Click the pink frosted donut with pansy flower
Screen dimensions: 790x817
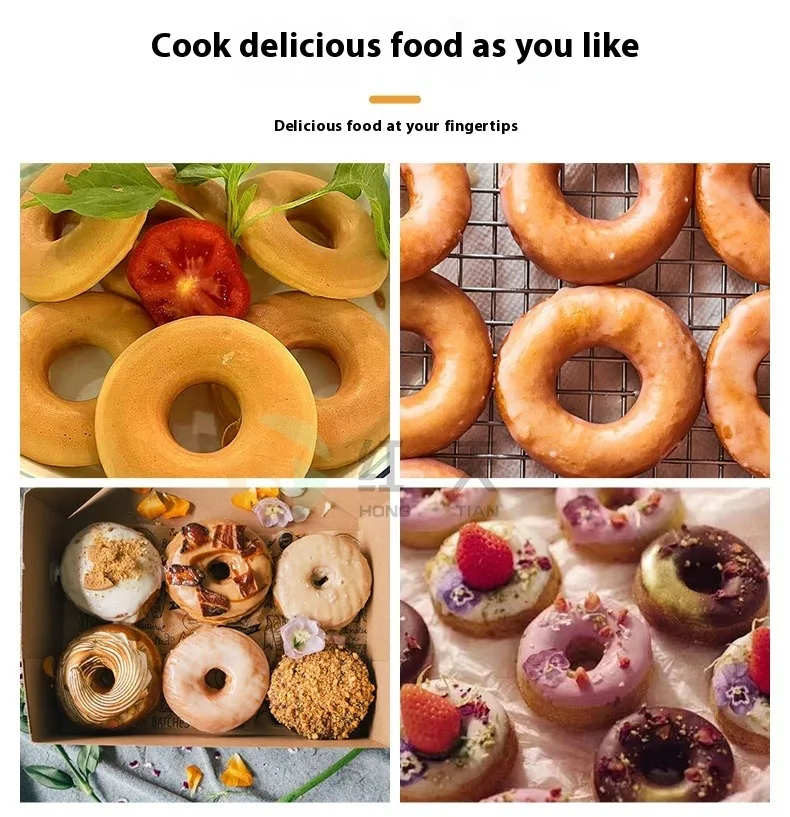(x=584, y=660)
